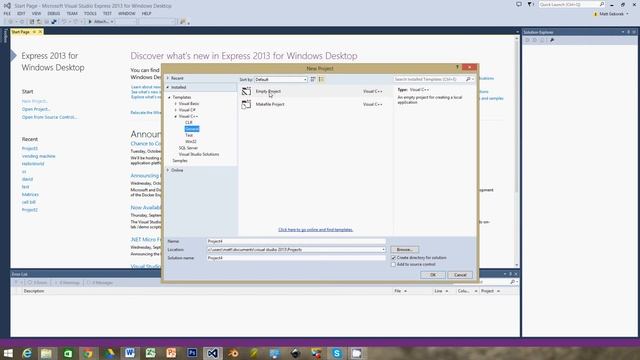Image resolution: width=640 pixels, height=360 pixels.
Task: Click OK in New Project dialog
Action: pos(433,275)
